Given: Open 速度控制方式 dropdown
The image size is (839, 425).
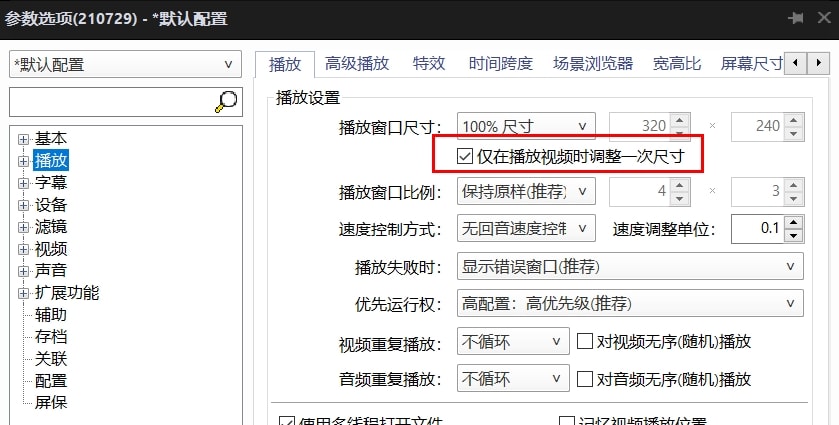Looking at the screenshot, I should (x=526, y=229).
